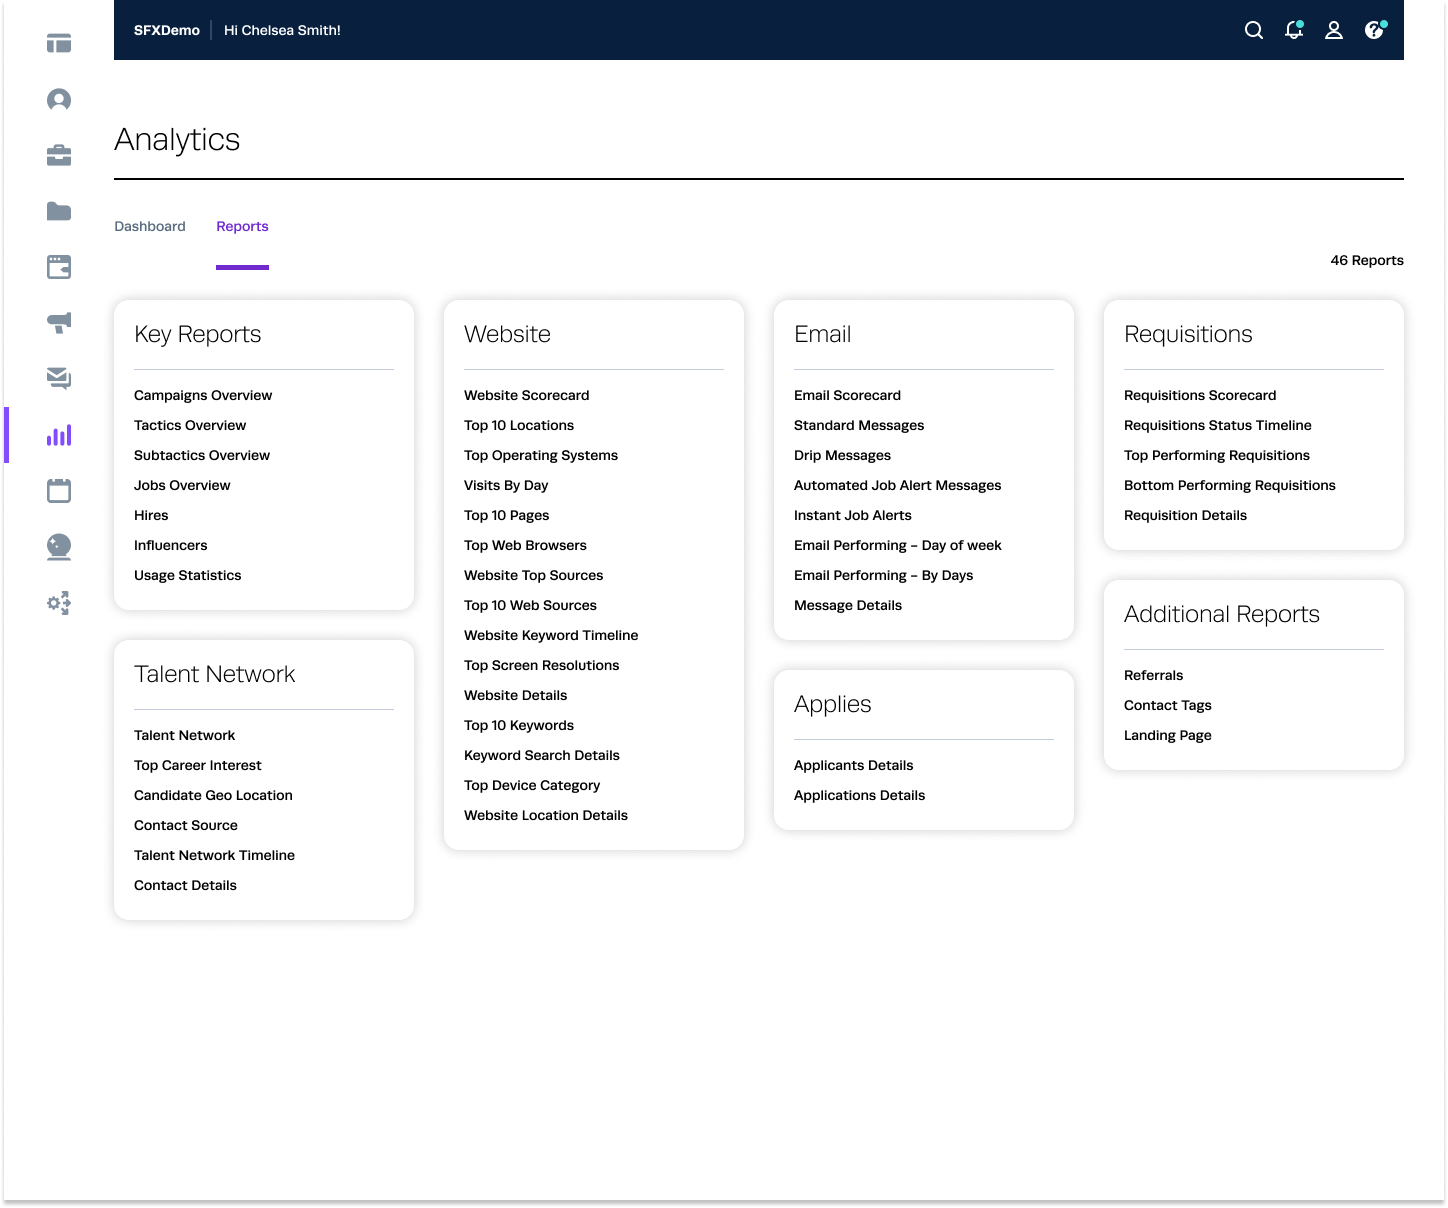Viewport: 1448px width, 1208px height.
Task: Open the Campaigns Overview report
Action: [203, 395]
